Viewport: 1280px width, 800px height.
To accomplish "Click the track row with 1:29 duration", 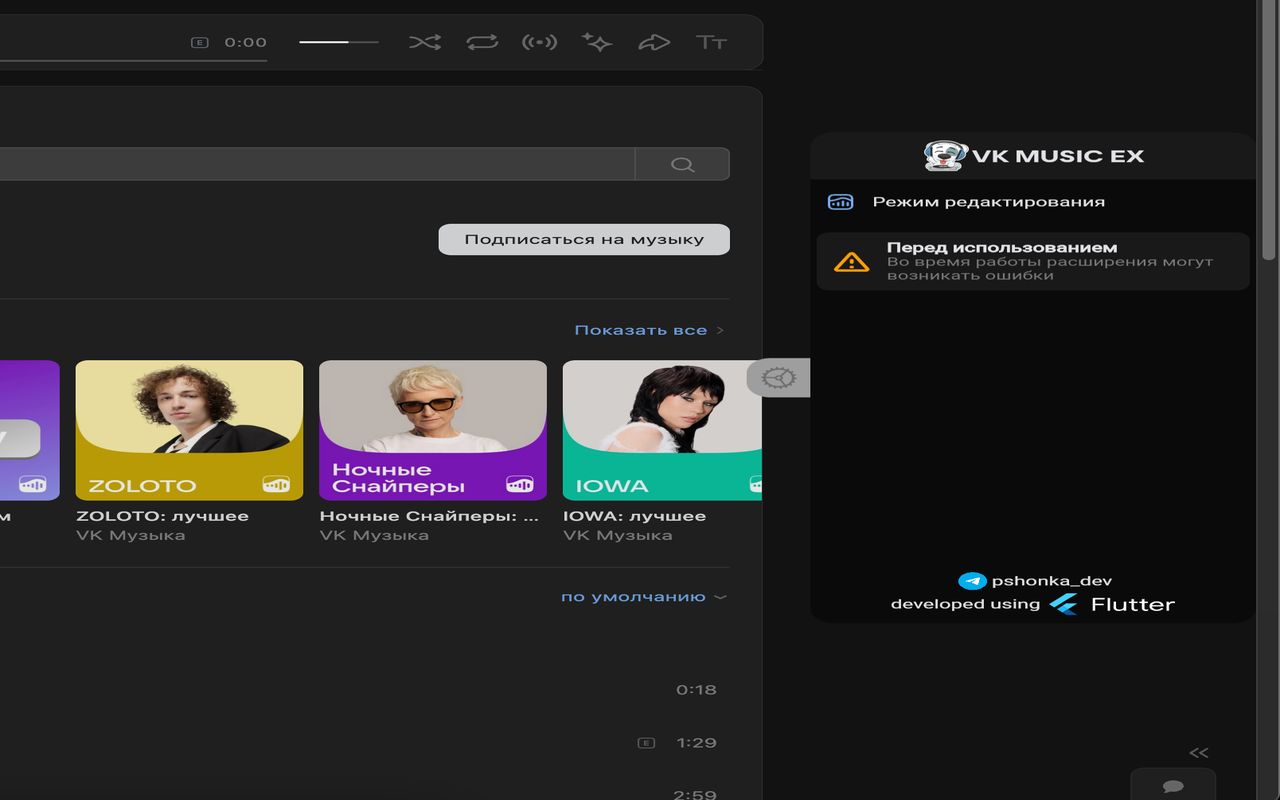I will [364, 743].
